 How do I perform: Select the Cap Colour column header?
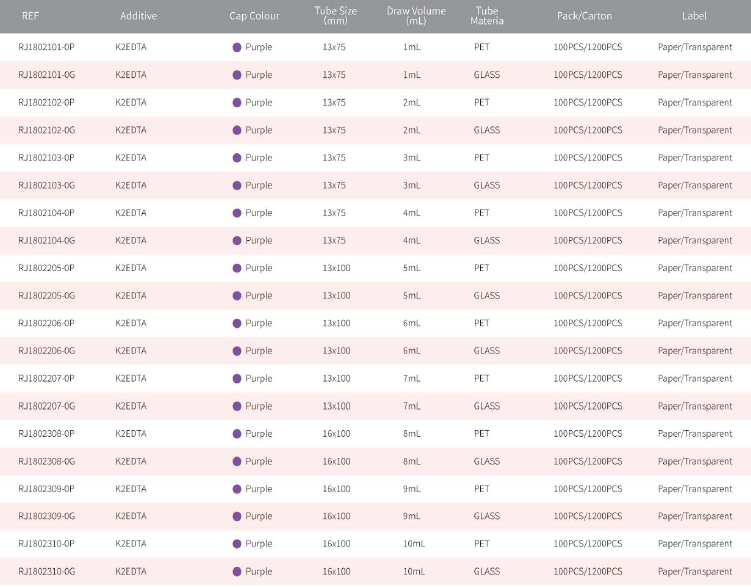click(x=254, y=16)
